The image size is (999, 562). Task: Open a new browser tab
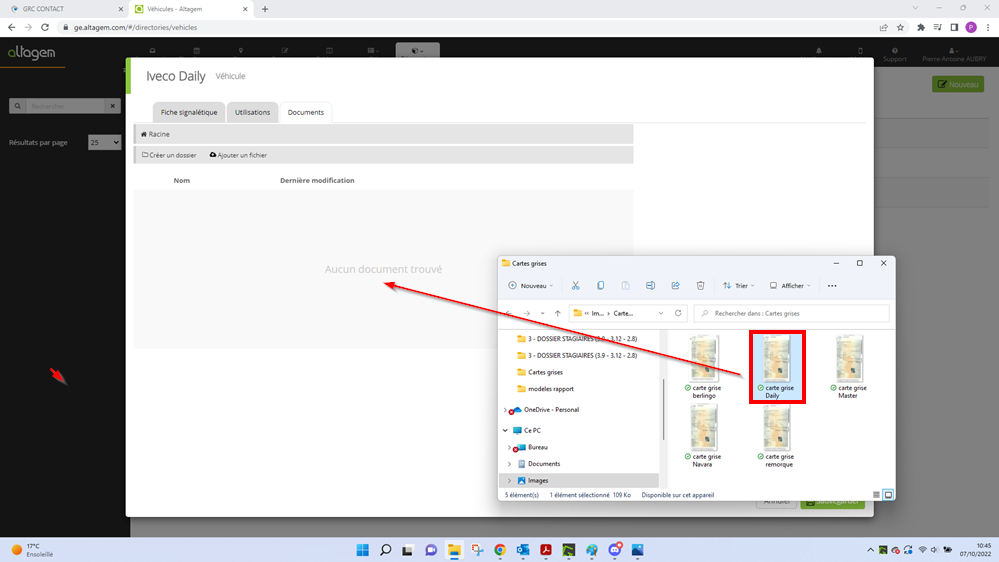click(x=265, y=9)
